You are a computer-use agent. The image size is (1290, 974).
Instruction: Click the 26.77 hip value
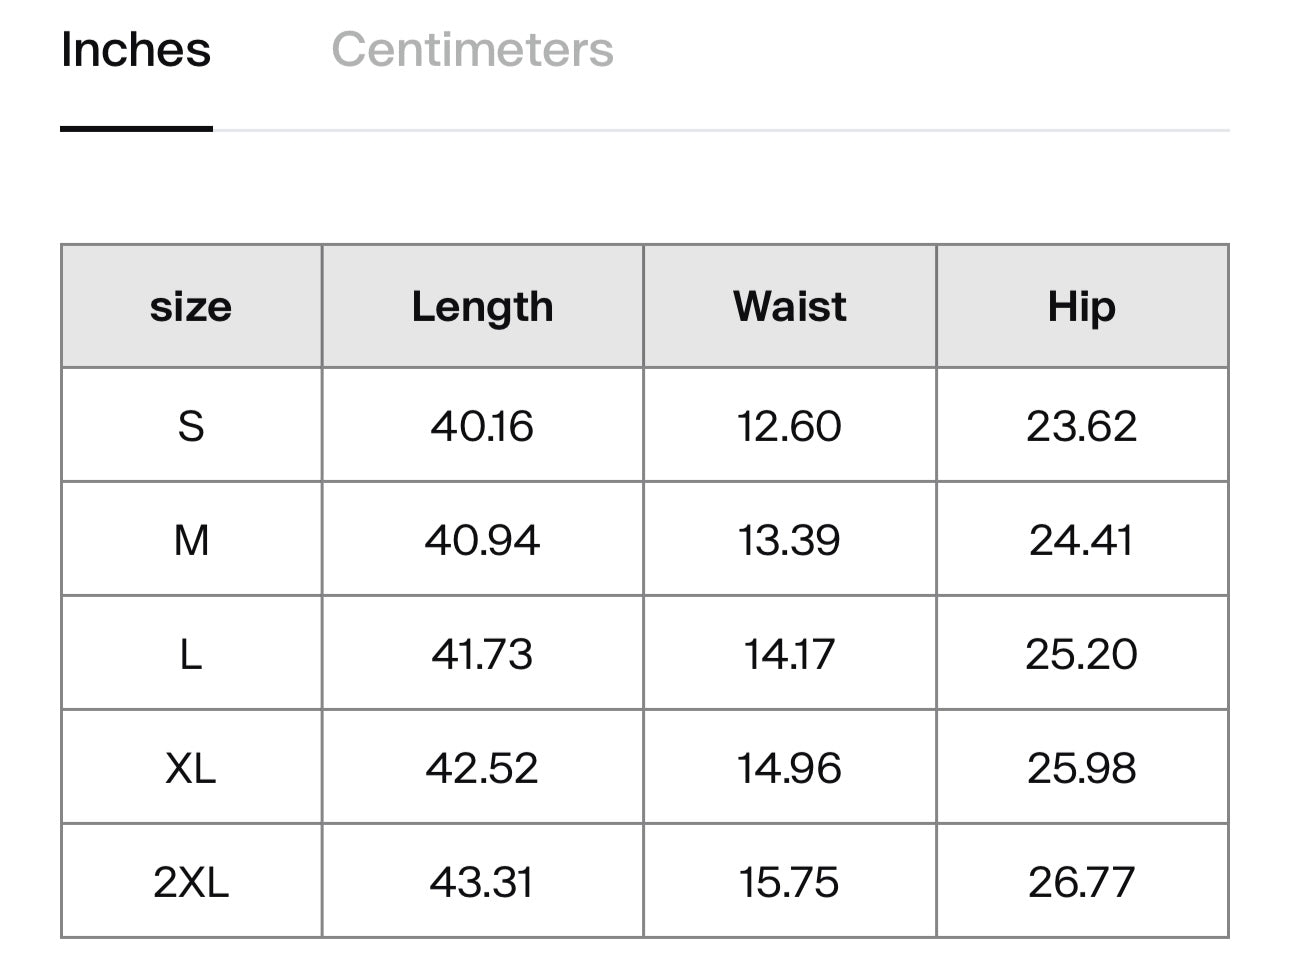[x=1081, y=882]
